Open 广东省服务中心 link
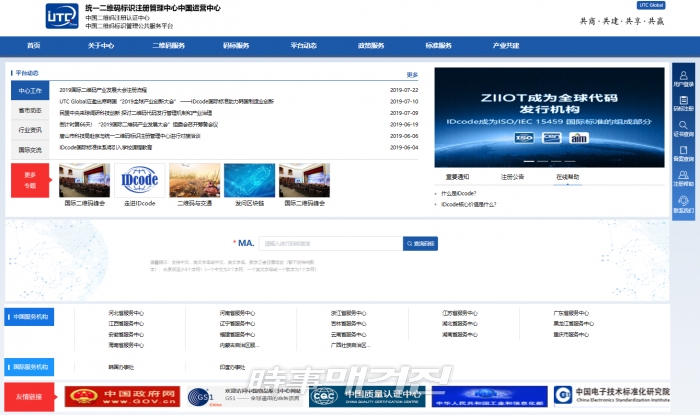The image size is (700, 415). 571,313
